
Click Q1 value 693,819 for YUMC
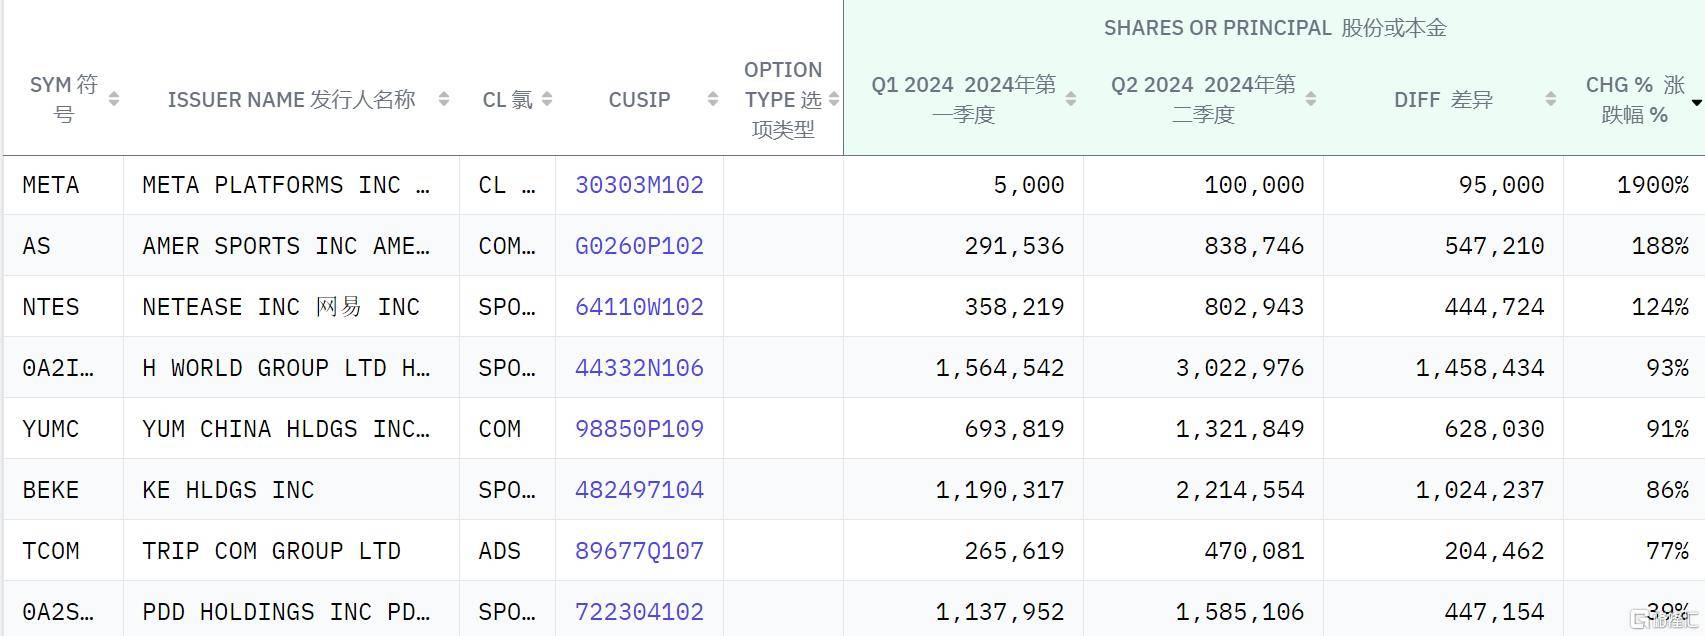click(1014, 429)
